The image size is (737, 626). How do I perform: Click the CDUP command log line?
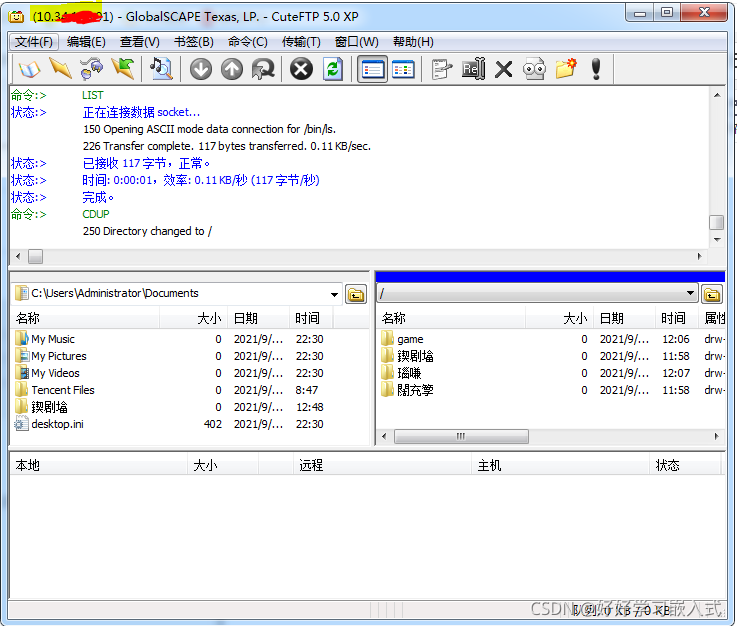[x=96, y=214]
